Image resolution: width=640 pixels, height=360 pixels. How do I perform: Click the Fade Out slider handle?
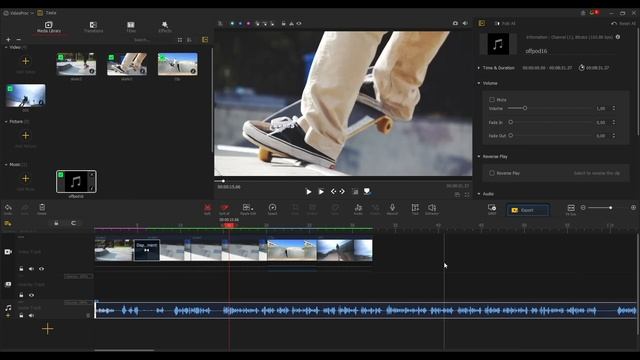coord(511,136)
